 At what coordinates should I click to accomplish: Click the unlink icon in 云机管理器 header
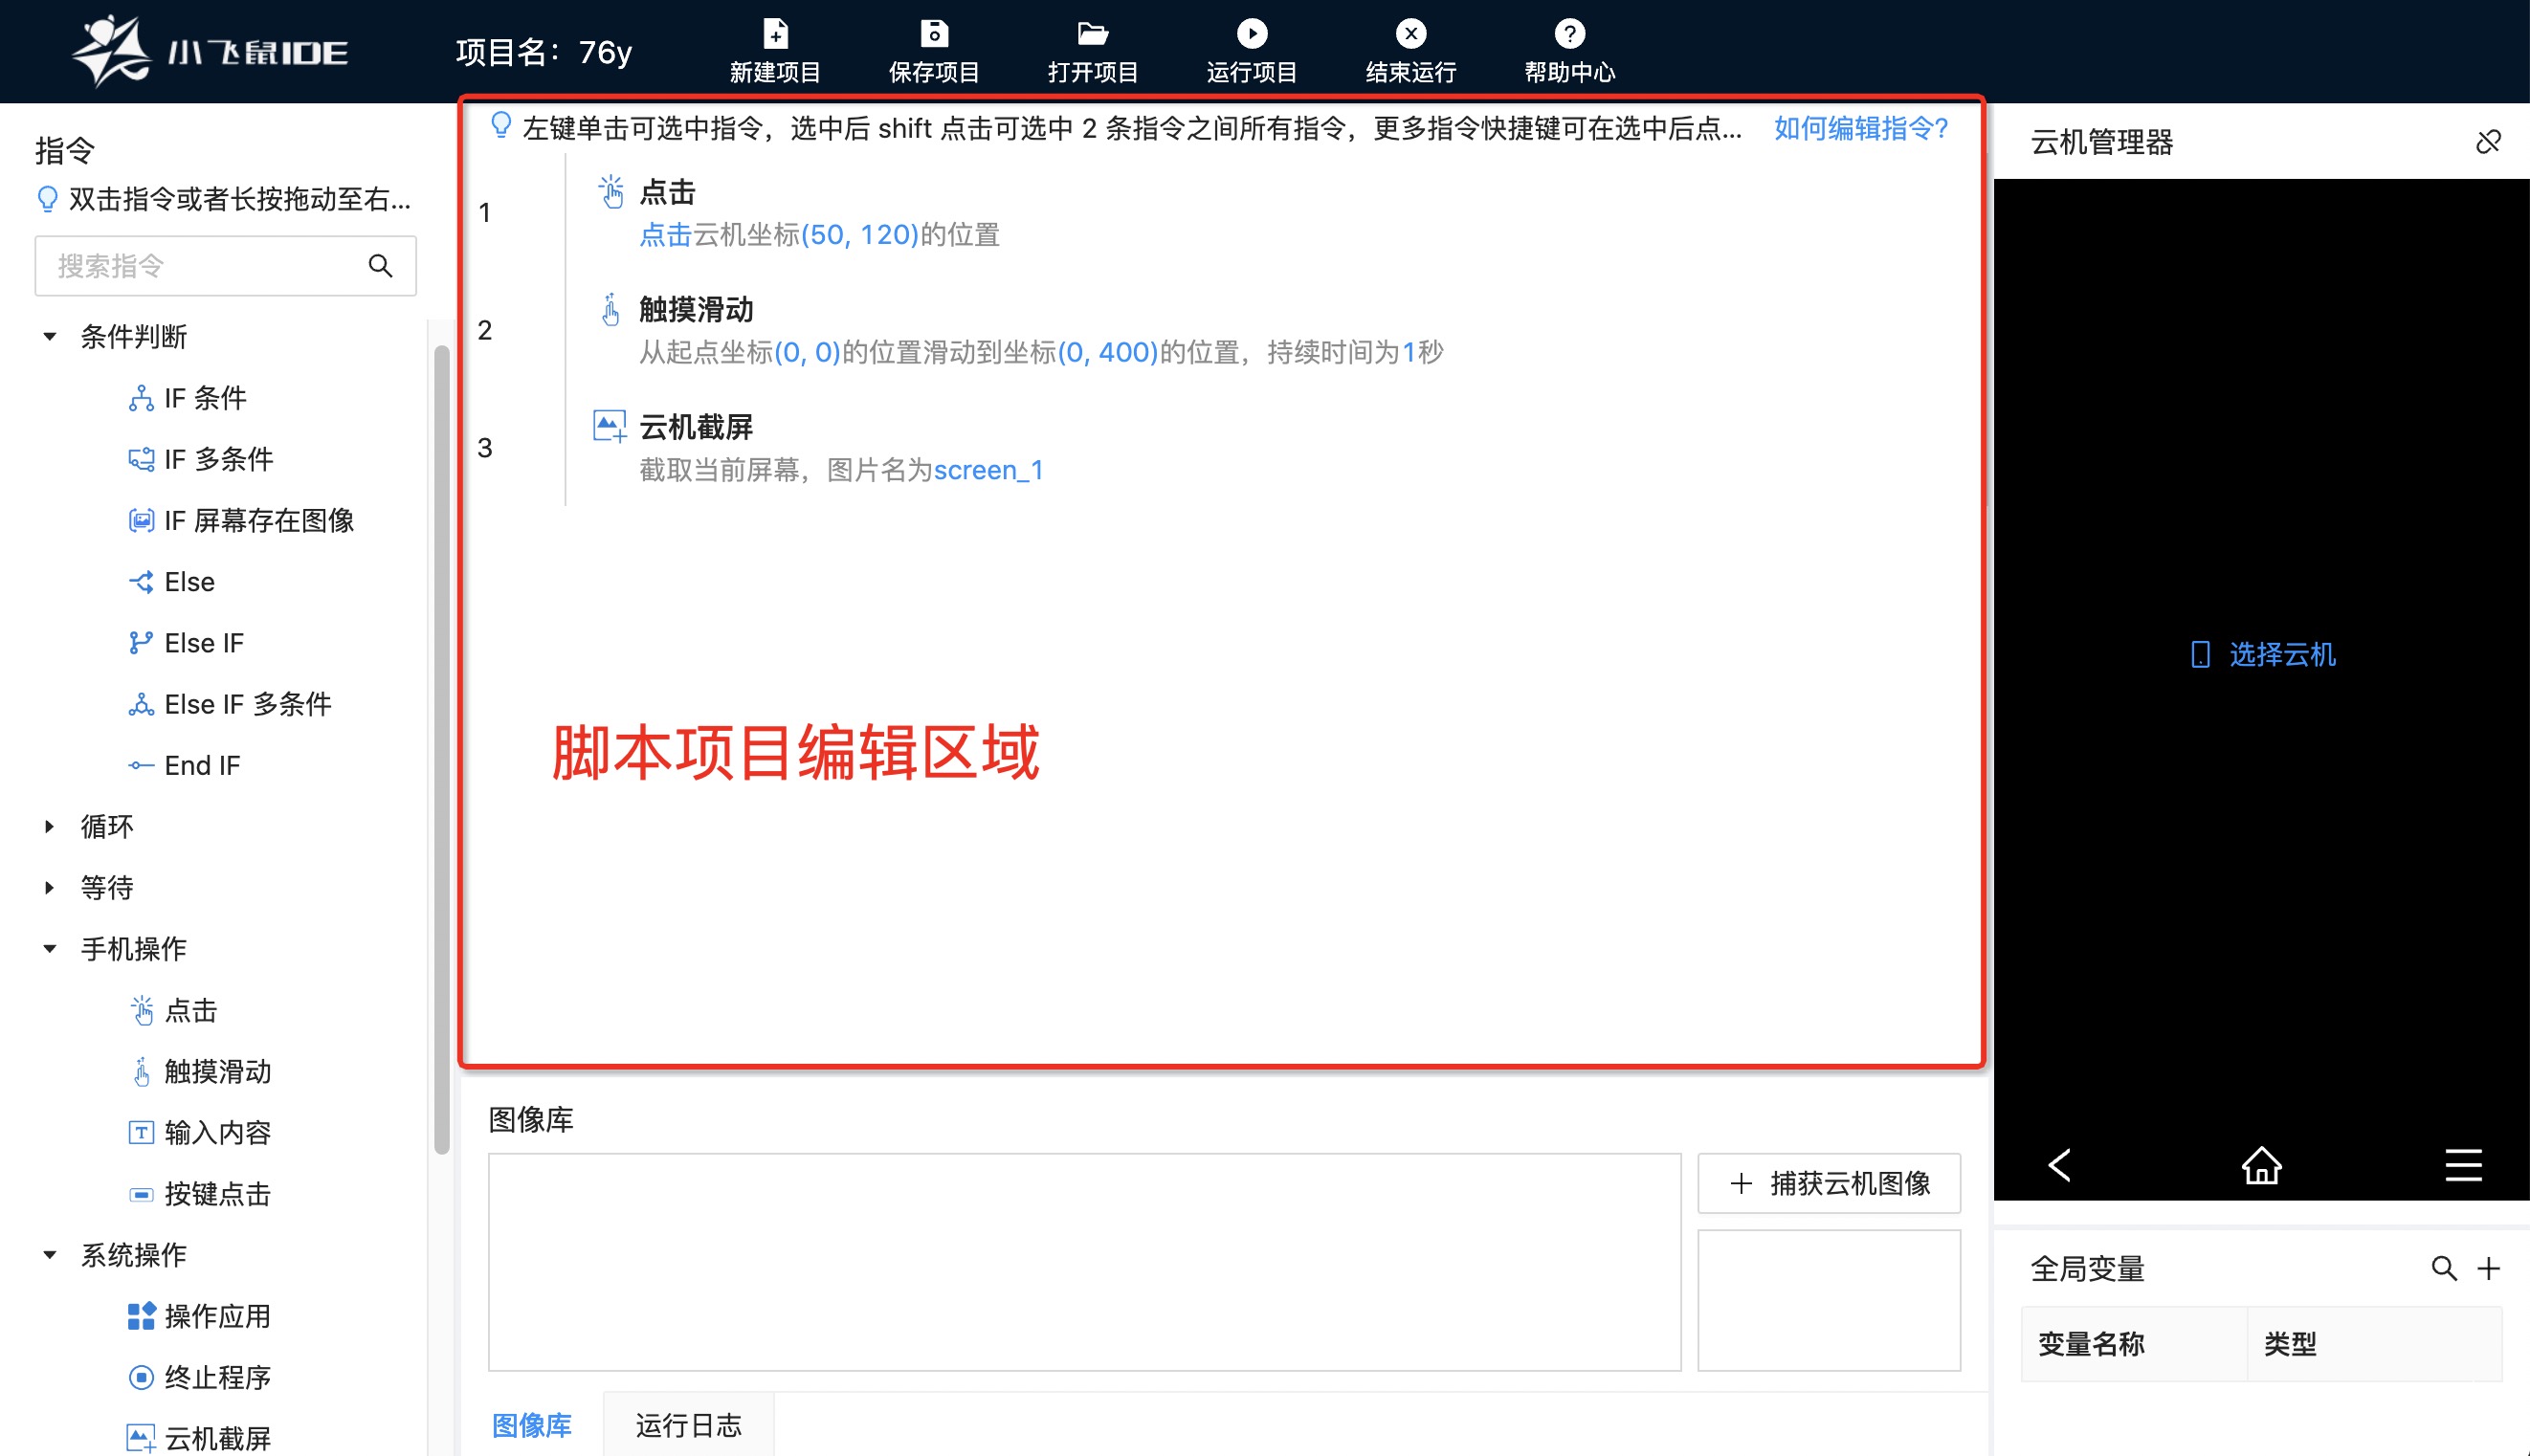click(2487, 142)
